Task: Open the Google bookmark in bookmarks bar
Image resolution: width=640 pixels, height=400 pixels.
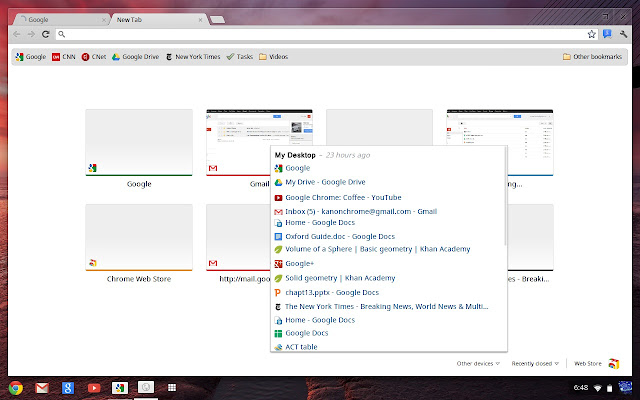Action: click(31, 57)
